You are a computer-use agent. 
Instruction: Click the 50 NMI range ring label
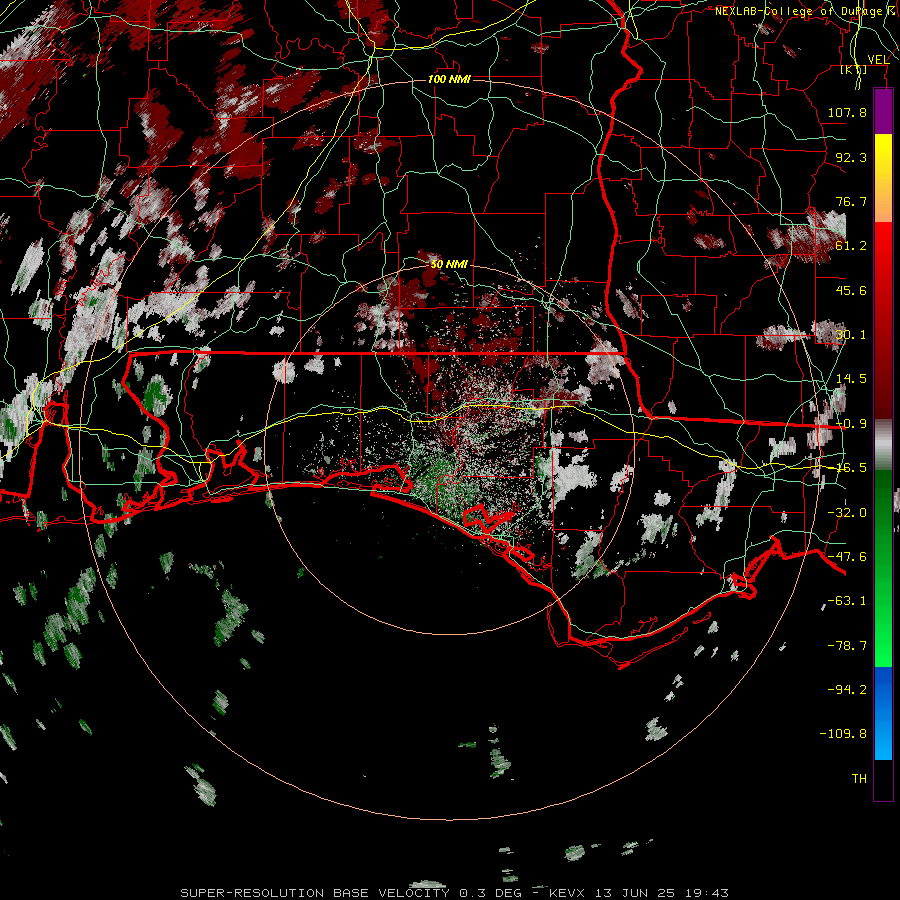[x=449, y=264]
